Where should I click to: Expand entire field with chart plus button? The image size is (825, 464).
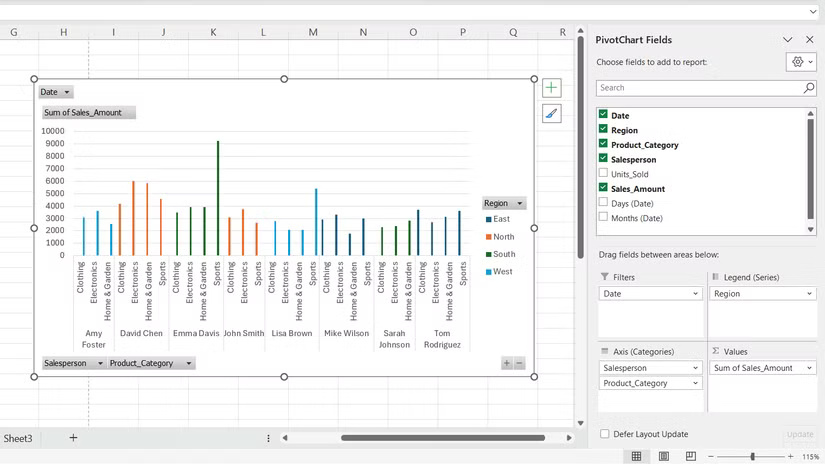click(x=507, y=364)
